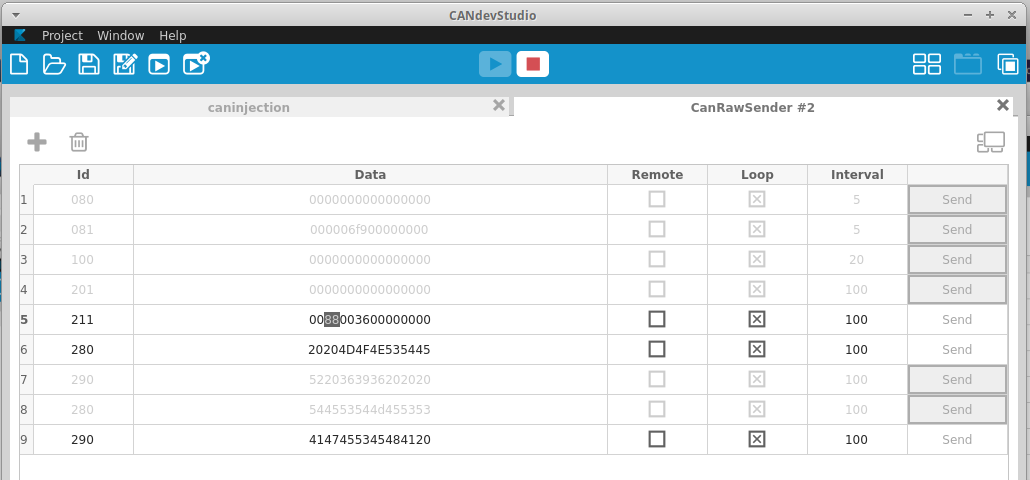Click the Loop column header
This screenshot has height=480, width=1030.
[x=757, y=175]
